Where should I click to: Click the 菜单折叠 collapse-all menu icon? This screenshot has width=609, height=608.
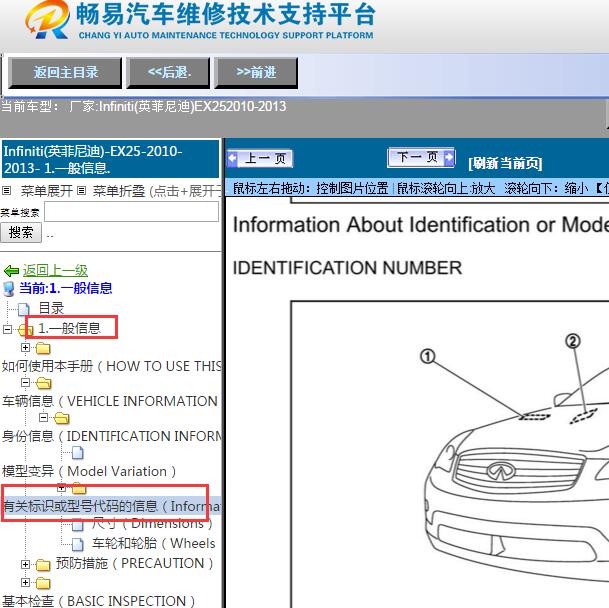[x=81, y=190]
